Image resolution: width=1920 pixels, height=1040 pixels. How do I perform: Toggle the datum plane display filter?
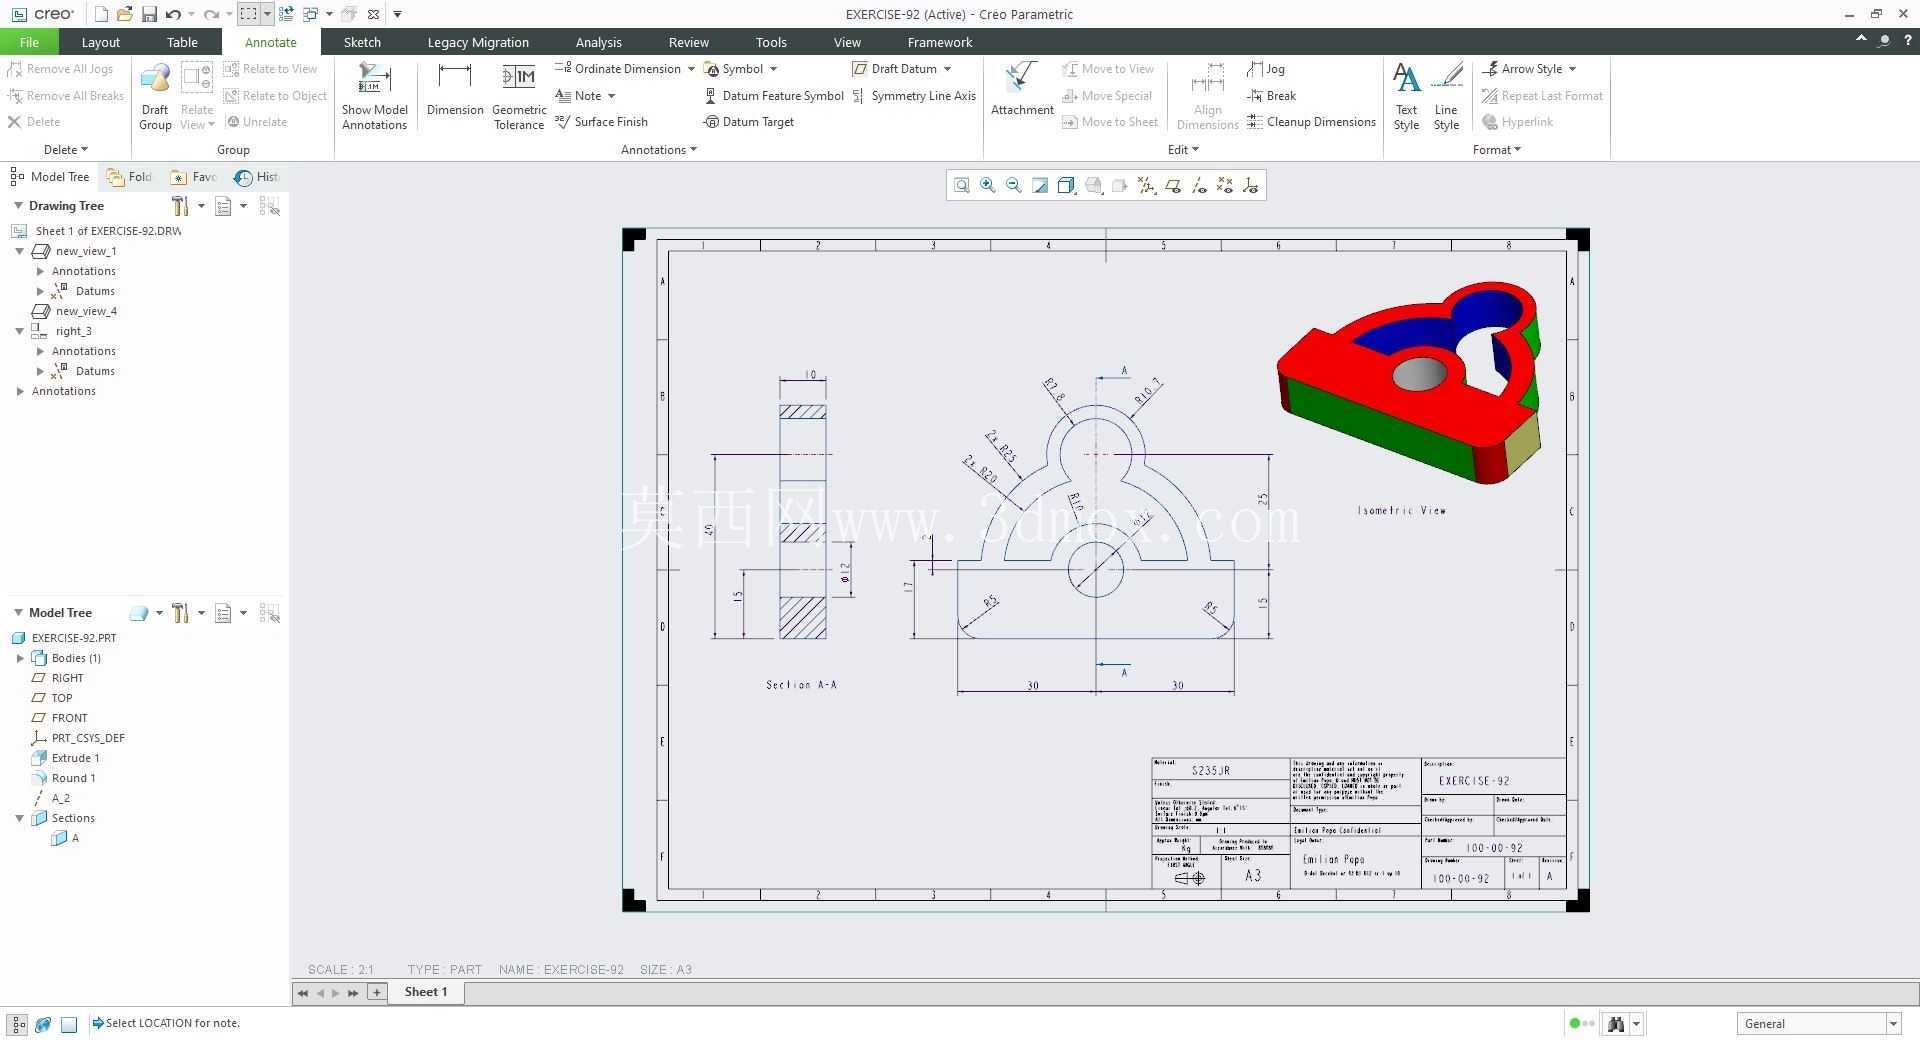tap(1172, 186)
